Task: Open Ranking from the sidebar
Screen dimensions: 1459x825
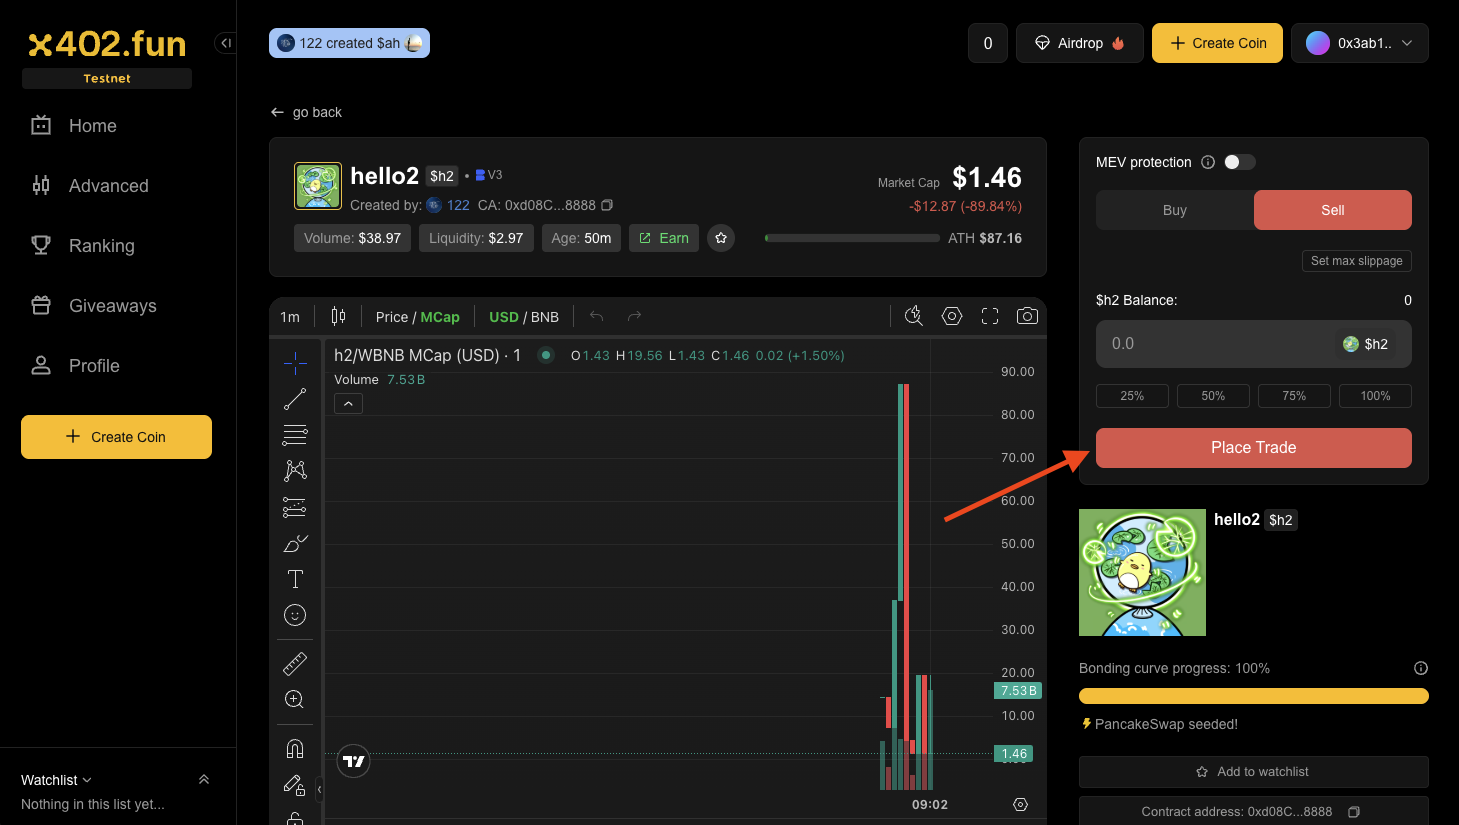Action: tap(101, 246)
